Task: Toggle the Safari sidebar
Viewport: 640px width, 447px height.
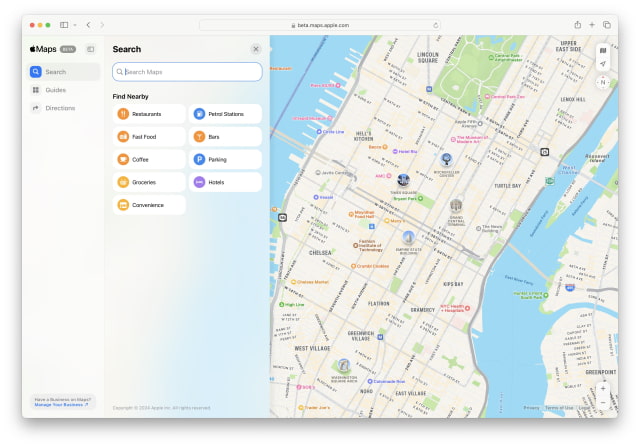Action: (x=63, y=24)
